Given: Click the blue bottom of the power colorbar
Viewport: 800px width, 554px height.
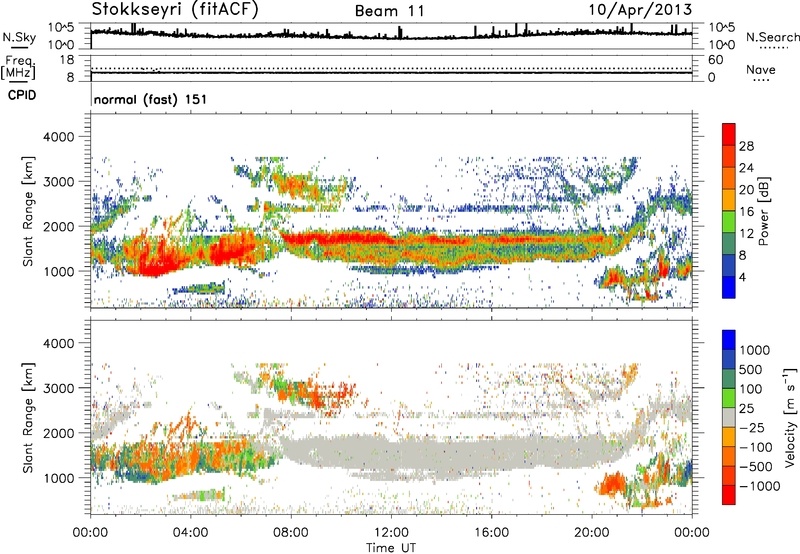Looking at the screenshot, I should (x=729, y=289).
